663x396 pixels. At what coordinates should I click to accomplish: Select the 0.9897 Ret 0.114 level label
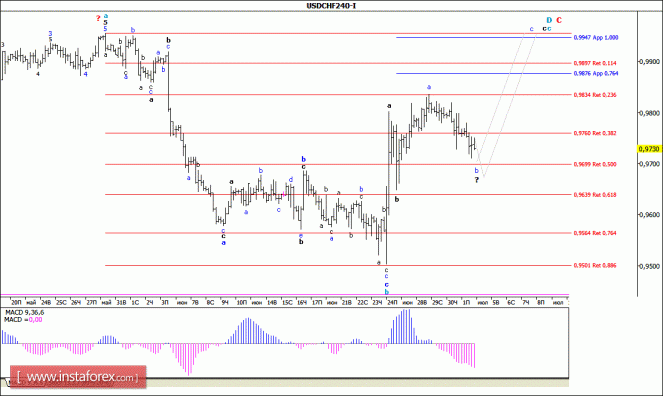coord(595,63)
